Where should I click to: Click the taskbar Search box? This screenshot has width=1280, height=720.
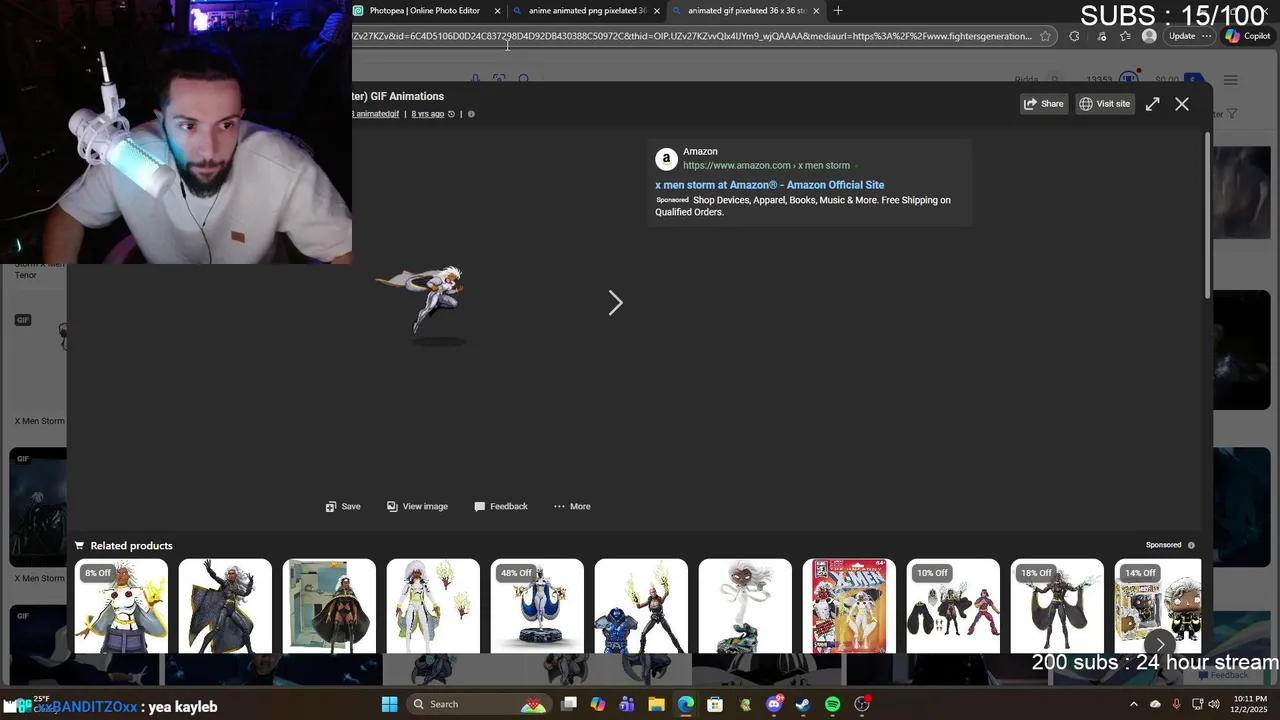[x=478, y=704]
